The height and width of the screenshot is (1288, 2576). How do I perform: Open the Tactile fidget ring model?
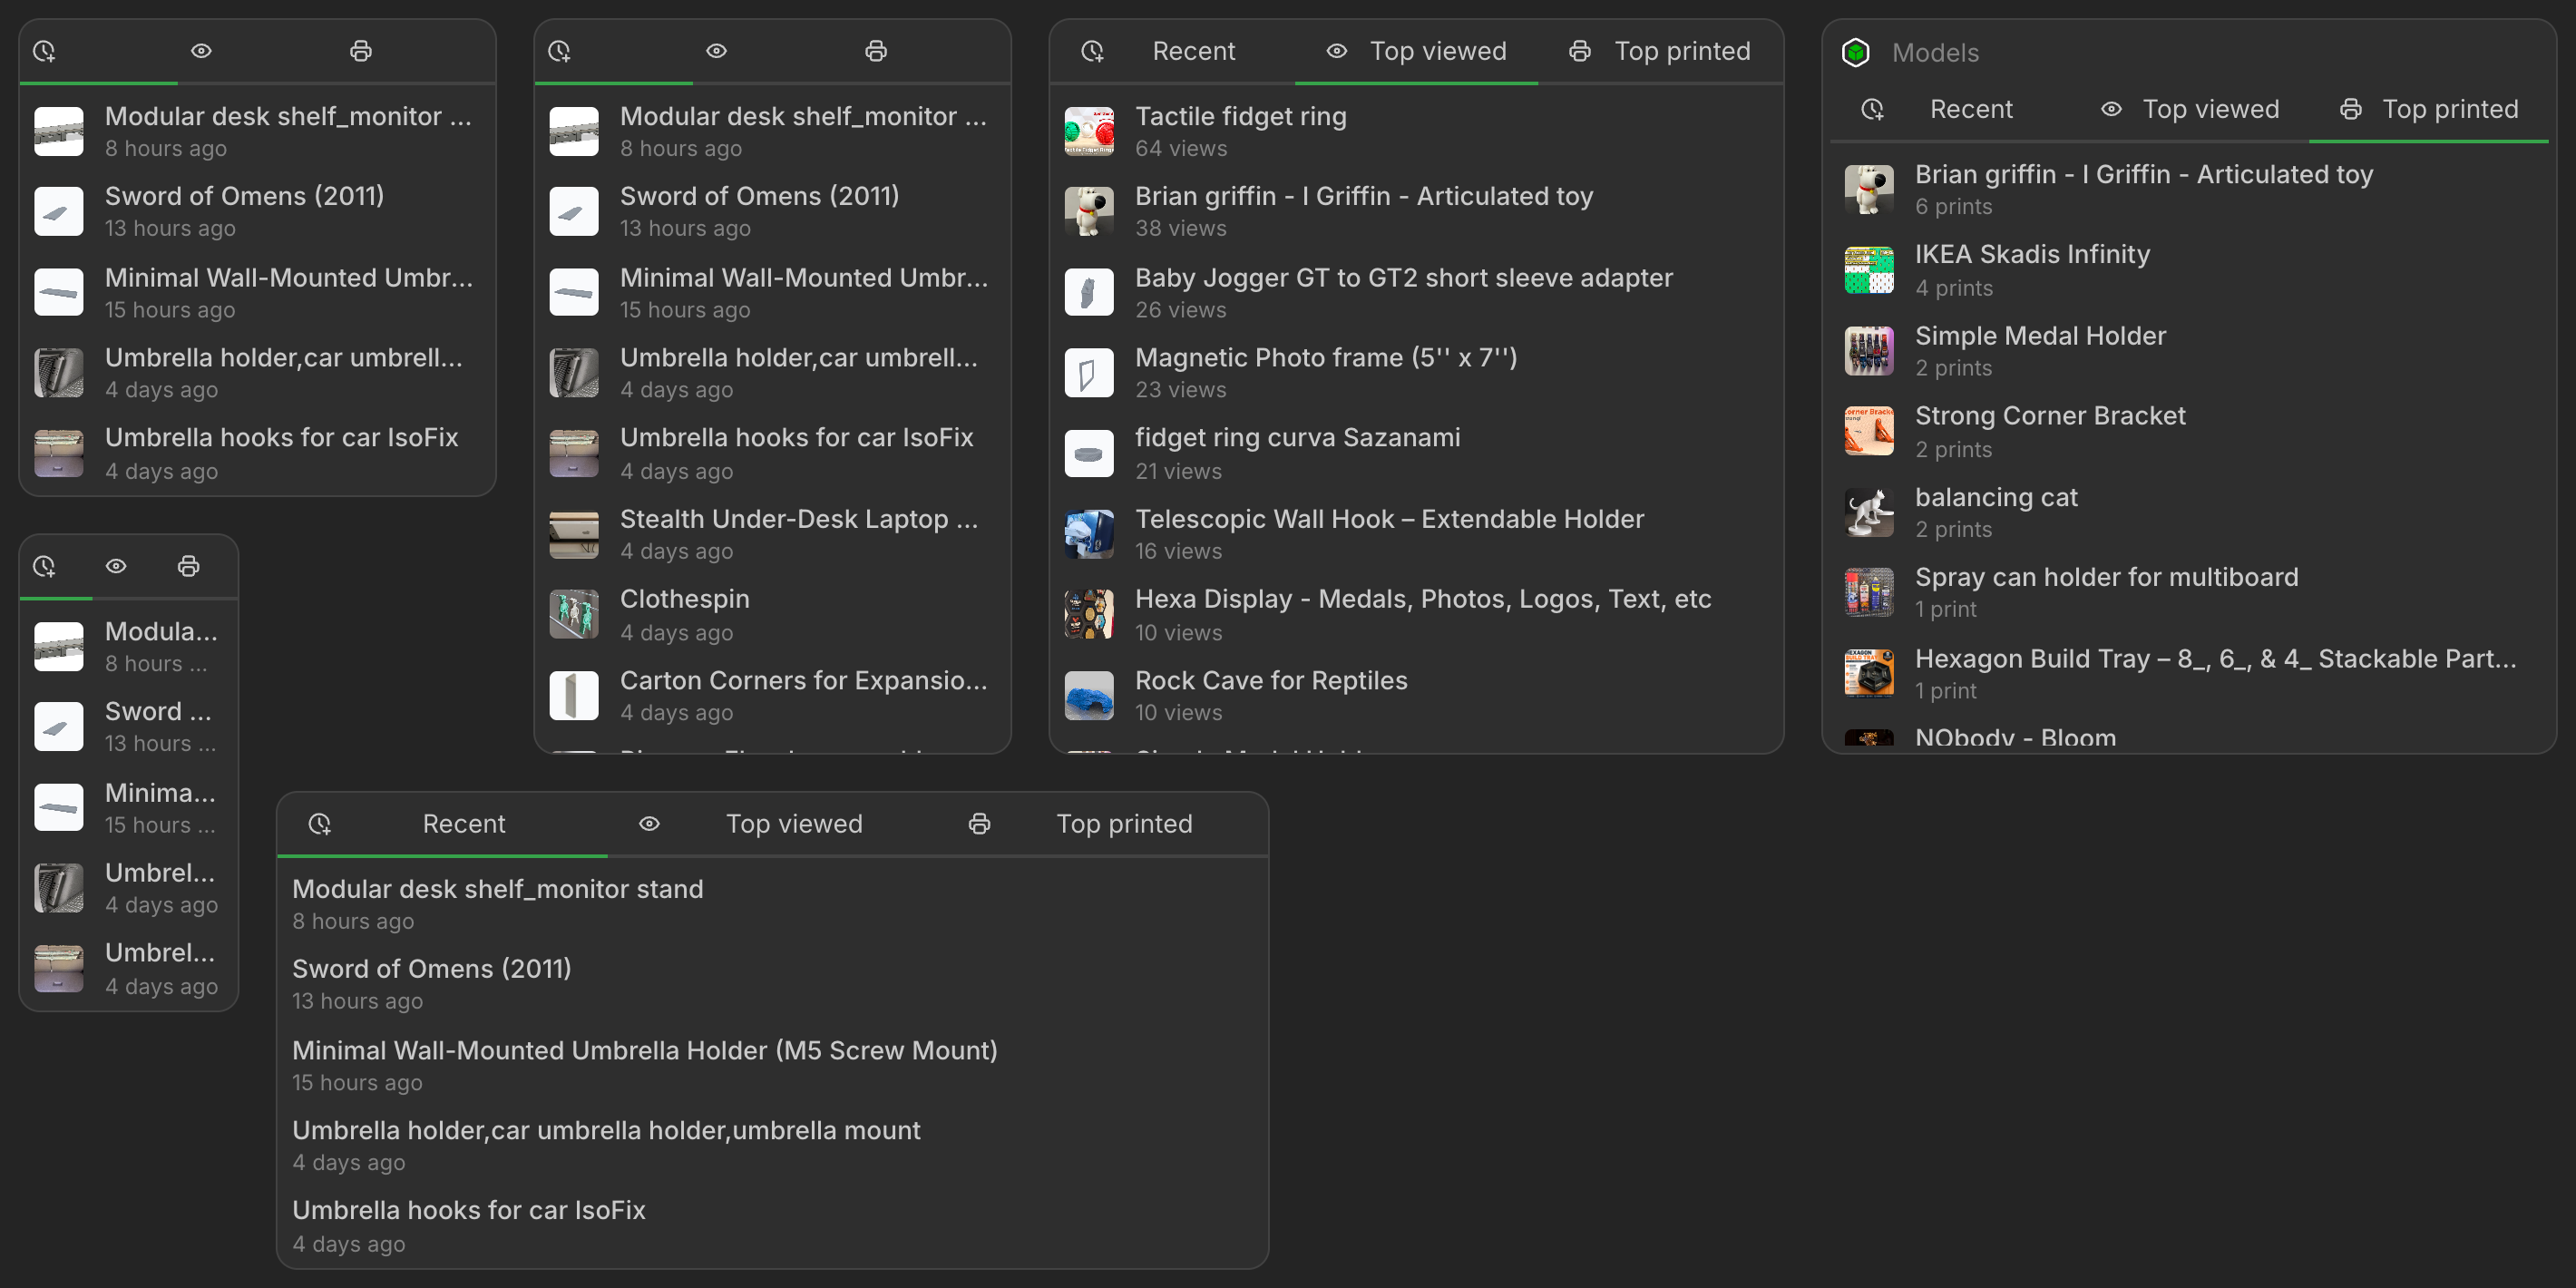1416,132
